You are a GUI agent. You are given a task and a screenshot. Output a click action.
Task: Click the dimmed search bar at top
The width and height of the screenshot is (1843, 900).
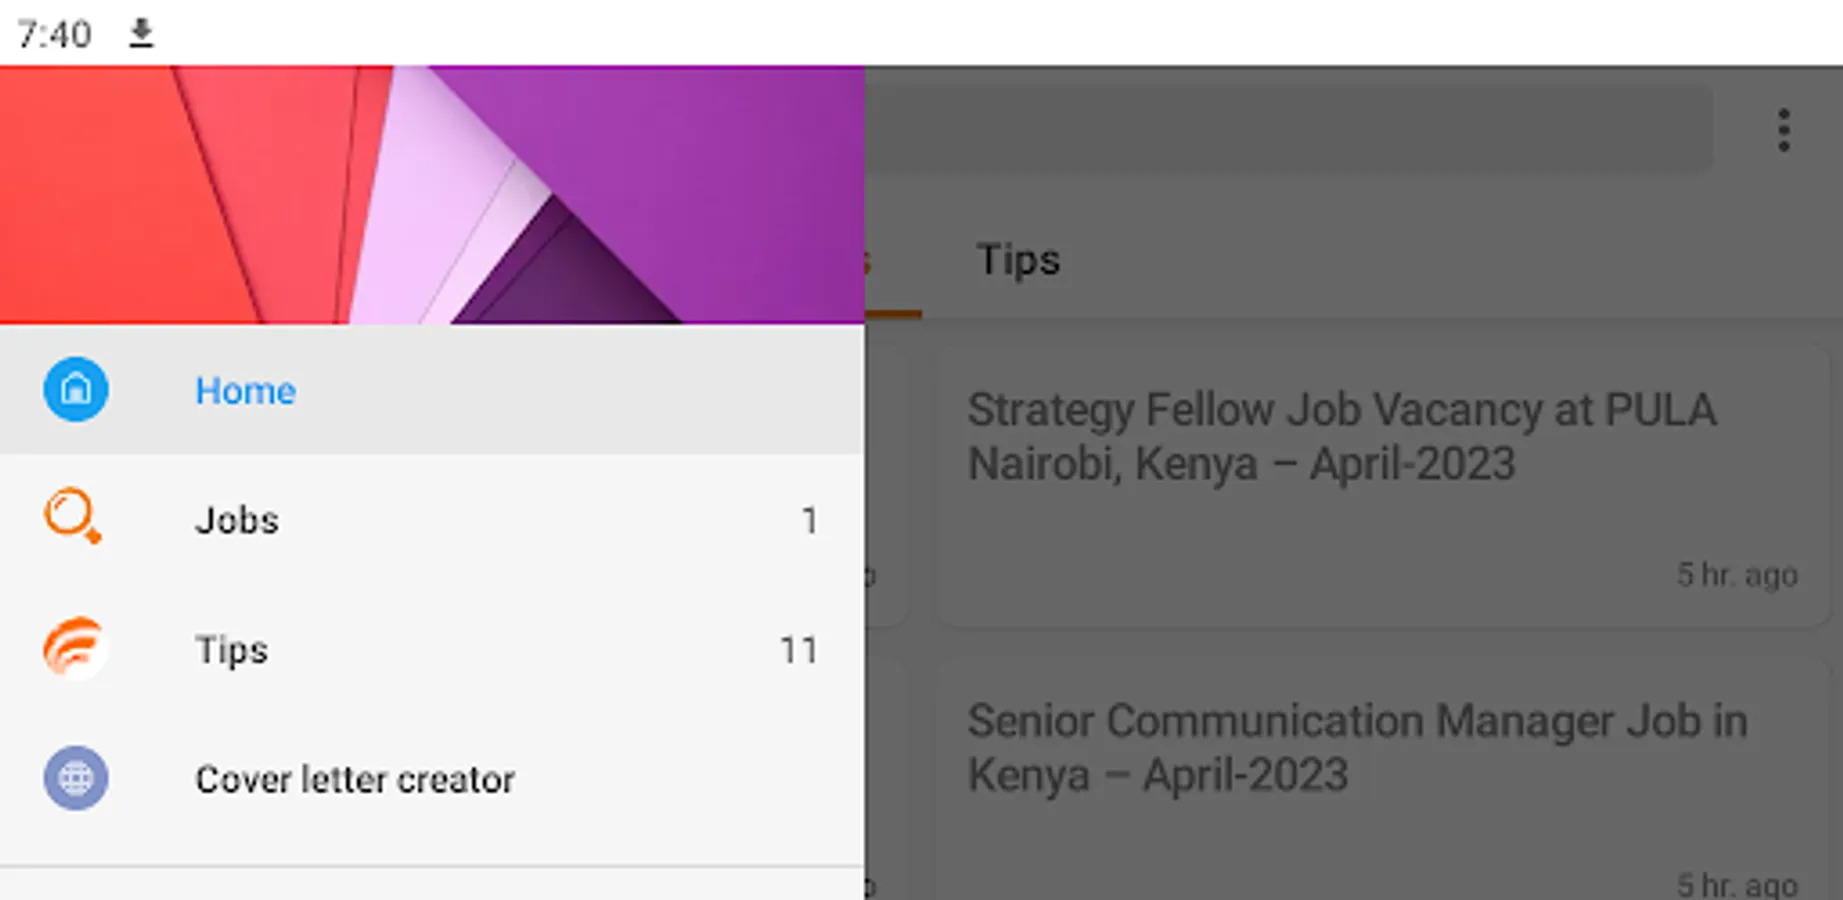click(x=1289, y=130)
